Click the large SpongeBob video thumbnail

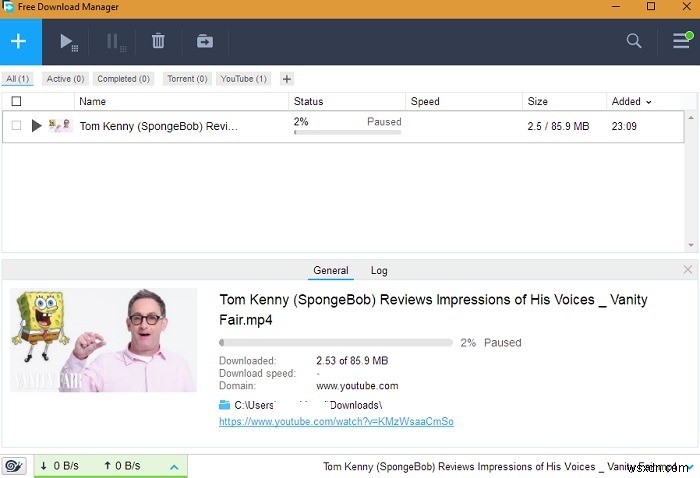point(103,340)
